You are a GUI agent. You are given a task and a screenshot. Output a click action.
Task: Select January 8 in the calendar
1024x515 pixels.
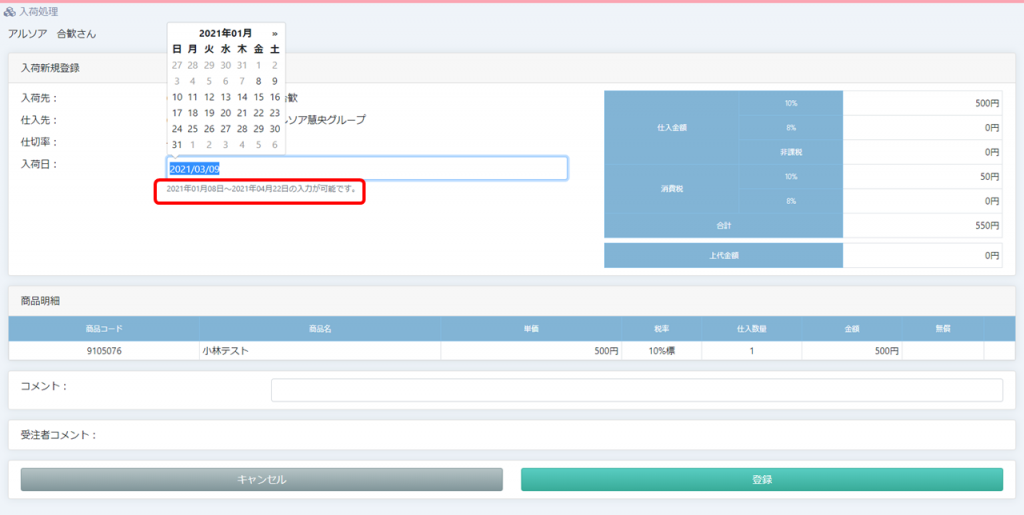click(x=258, y=81)
